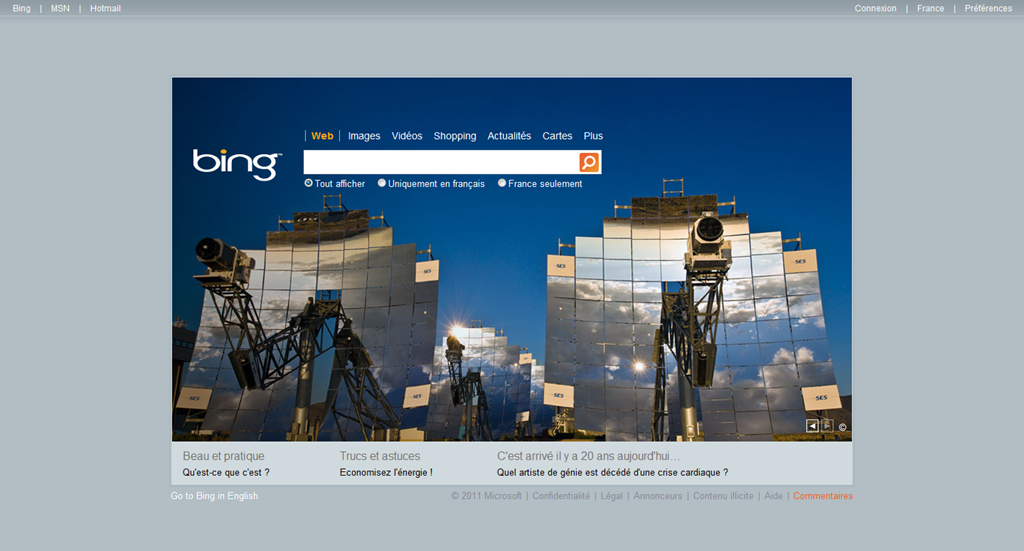This screenshot has width=1024, height=551.
Task: Select France seulement radio option
Action: point(502,183)
